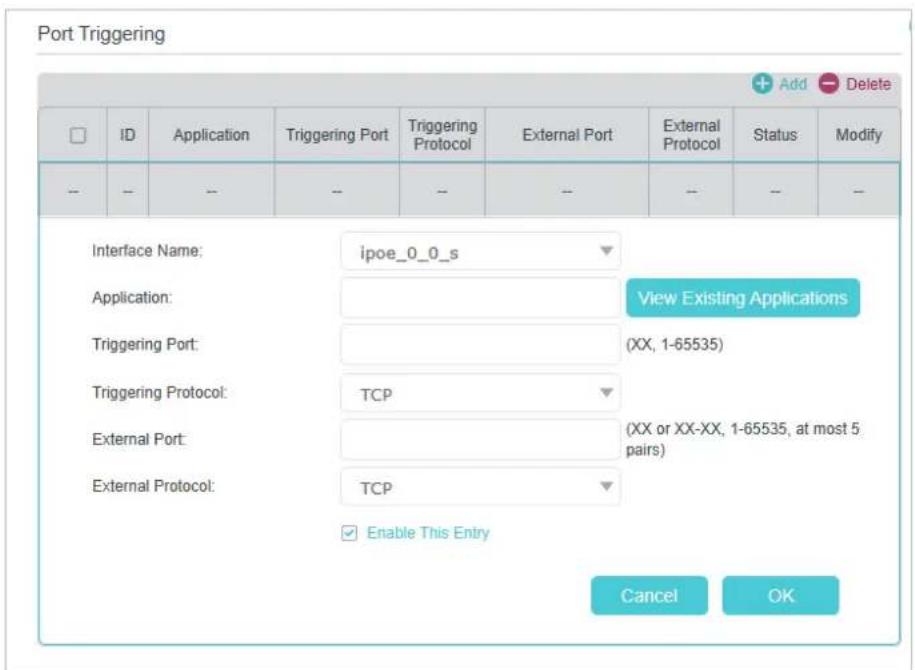The height and width of the screenshot is (670, 915).
Task: Click the Cancel button
Action: (649, 595)
